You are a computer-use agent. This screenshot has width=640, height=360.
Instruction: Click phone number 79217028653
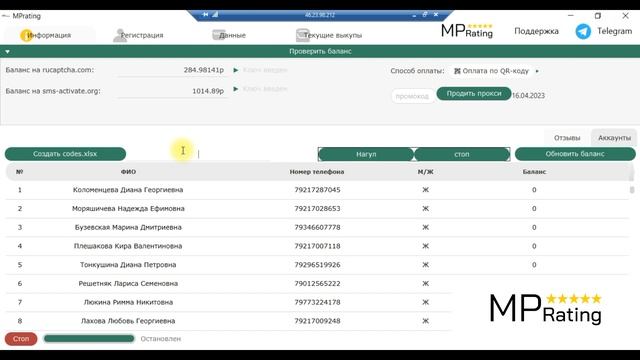[x=317, y=209]
